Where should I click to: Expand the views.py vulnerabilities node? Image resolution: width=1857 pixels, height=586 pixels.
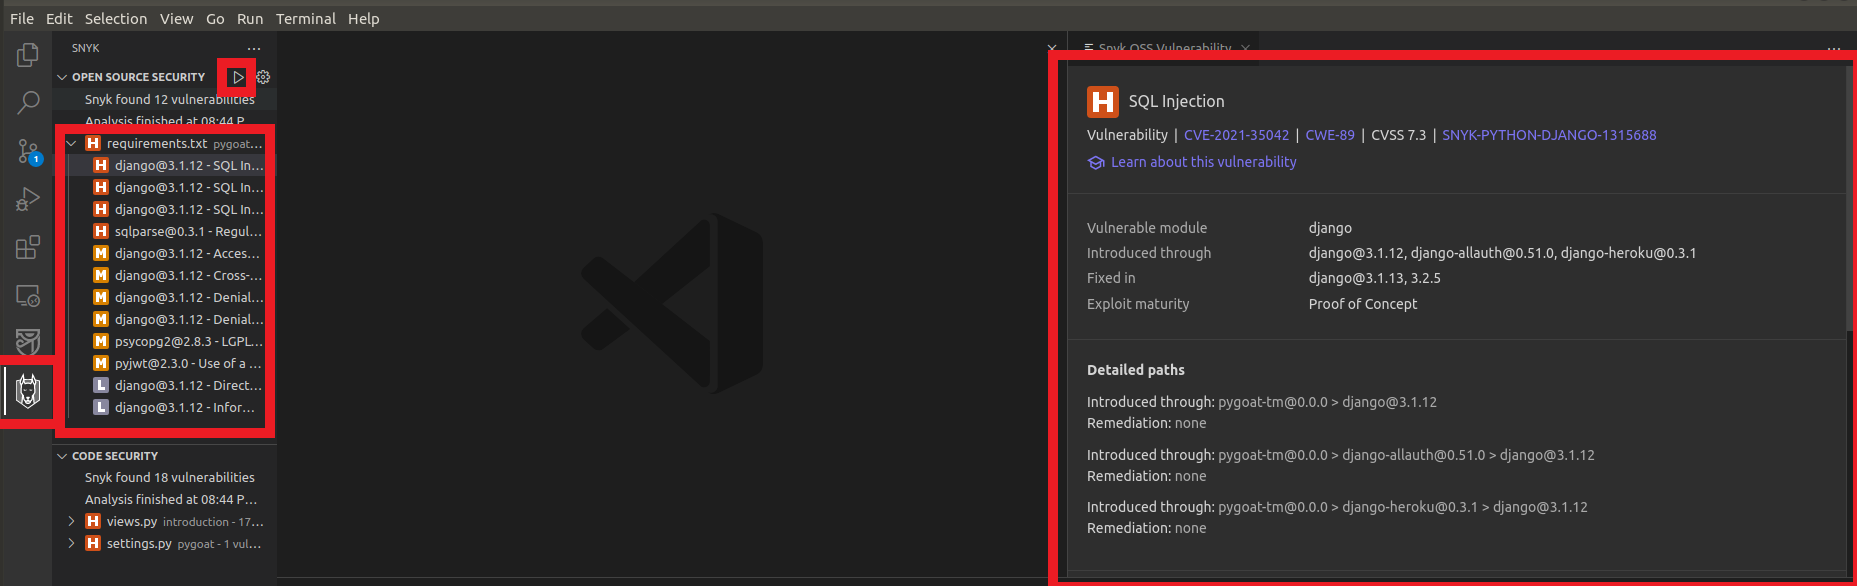click(x=71, y=522)
